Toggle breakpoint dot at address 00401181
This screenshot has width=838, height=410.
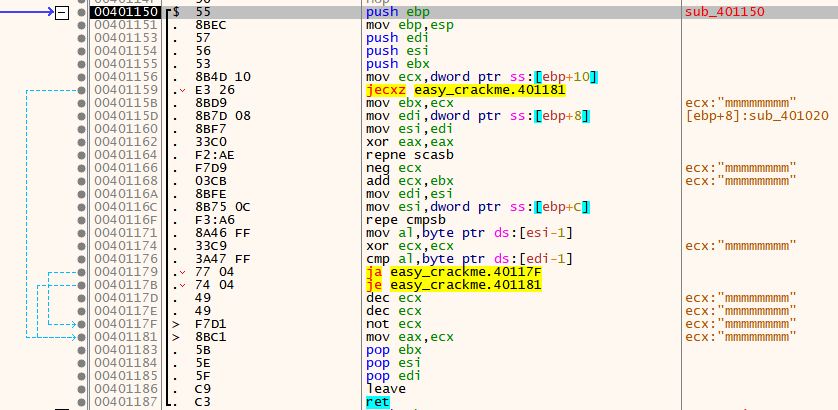81,337
